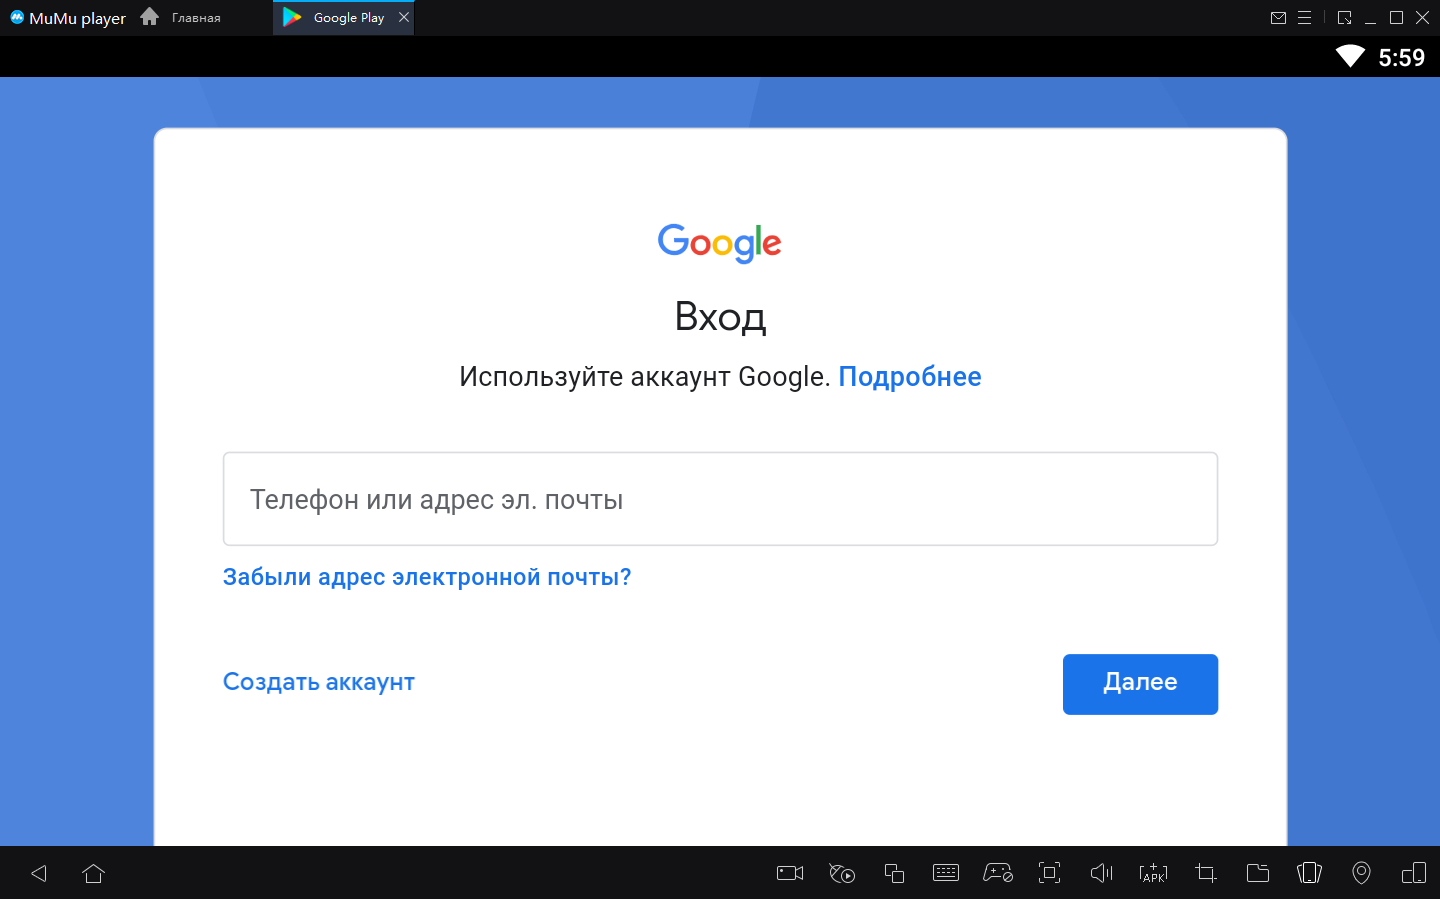Click the gamepad controller icon
This screenshot has height=899, width=1440.
click(x=998, y=873)
